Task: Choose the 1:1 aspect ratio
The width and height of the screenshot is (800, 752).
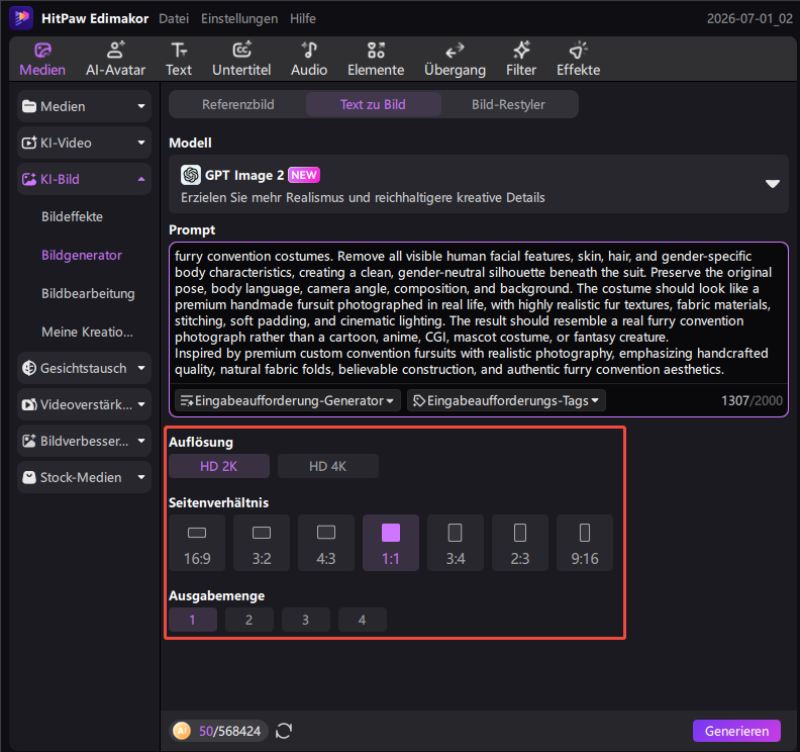Action: (391, 543)
